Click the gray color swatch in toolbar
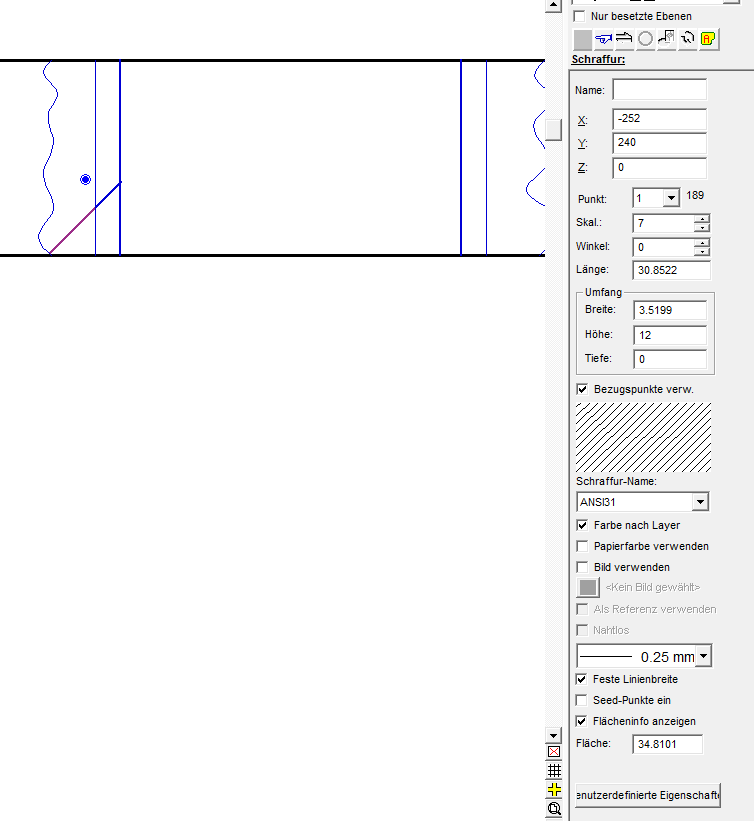754x821 pixels. [x=582, y=39]
